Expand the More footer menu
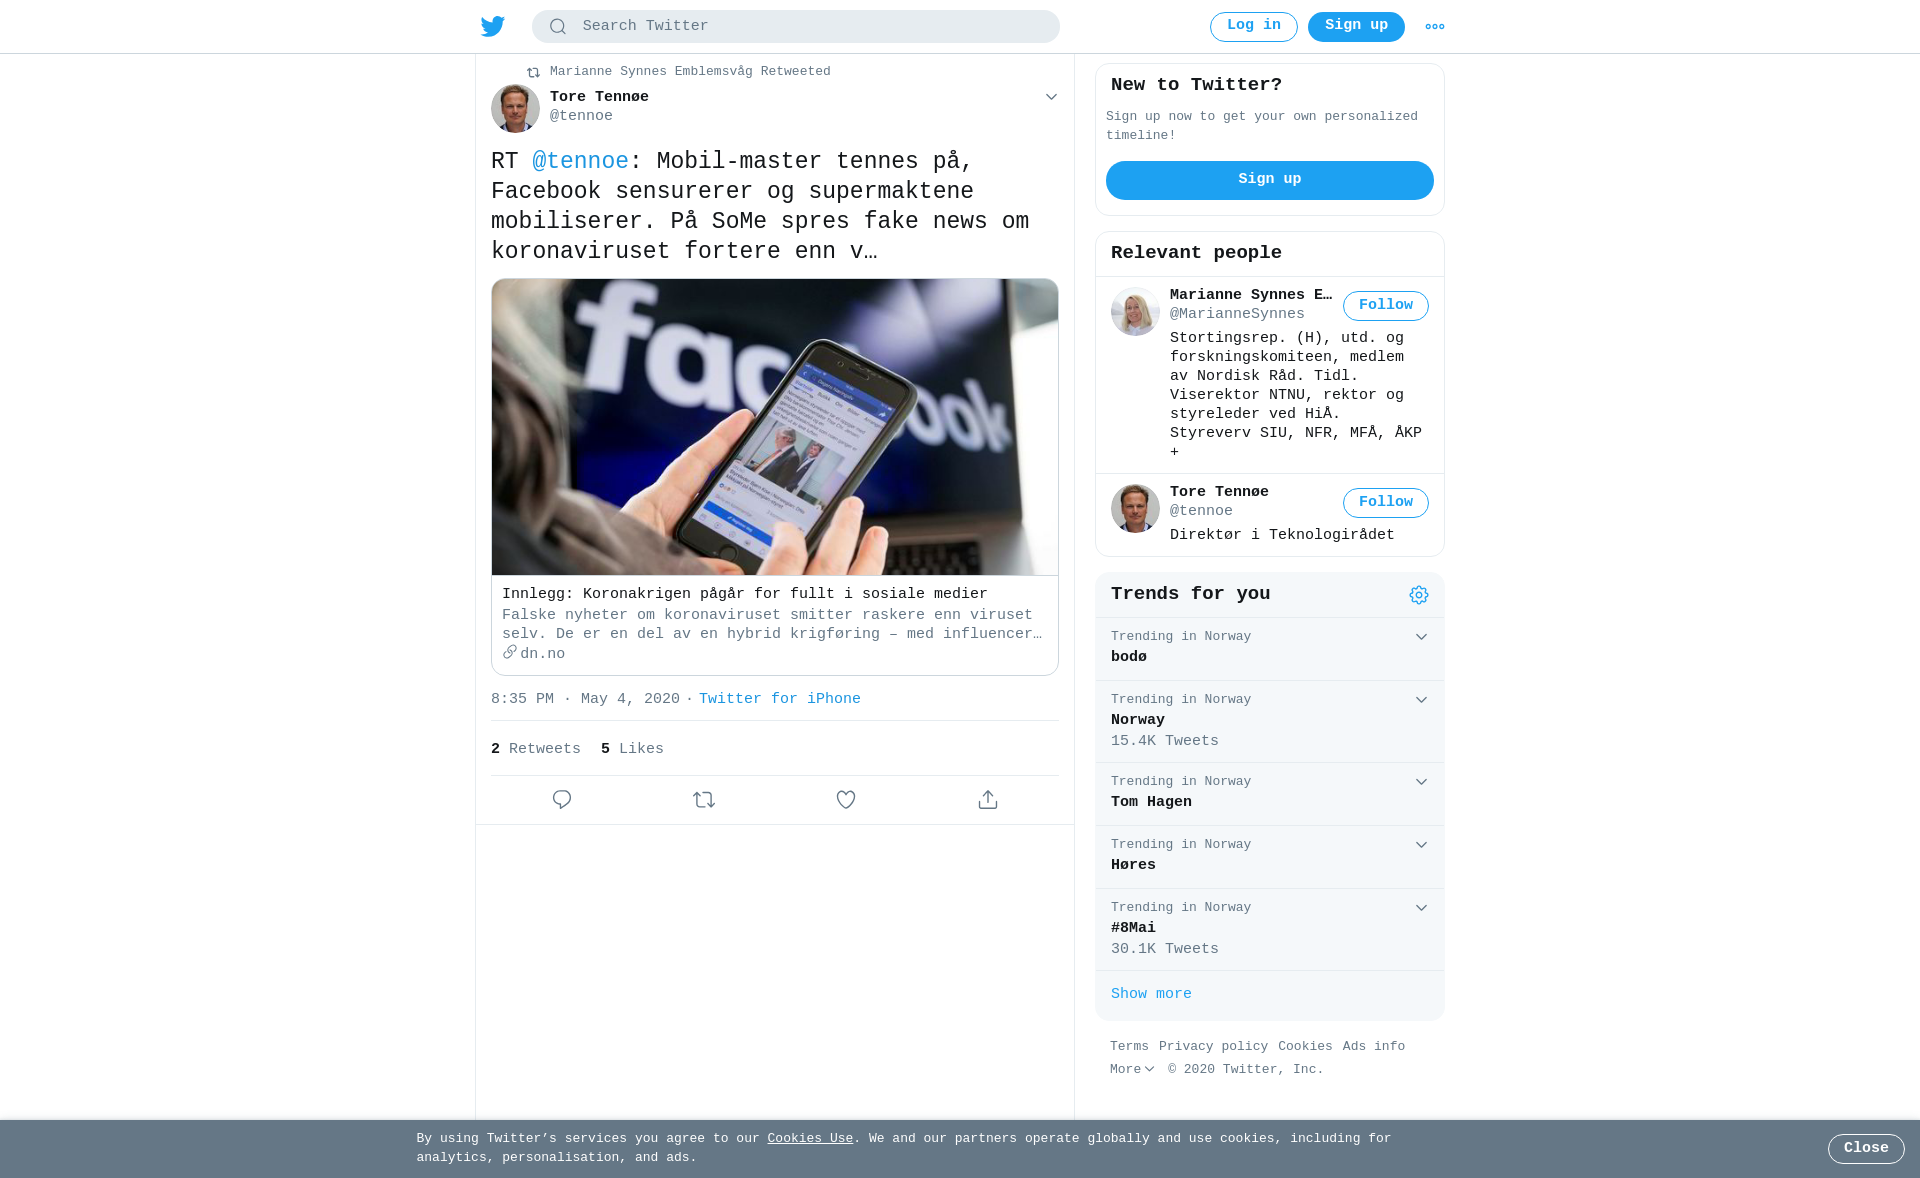1920x1178 pixels. [x=1132, y=1070]
